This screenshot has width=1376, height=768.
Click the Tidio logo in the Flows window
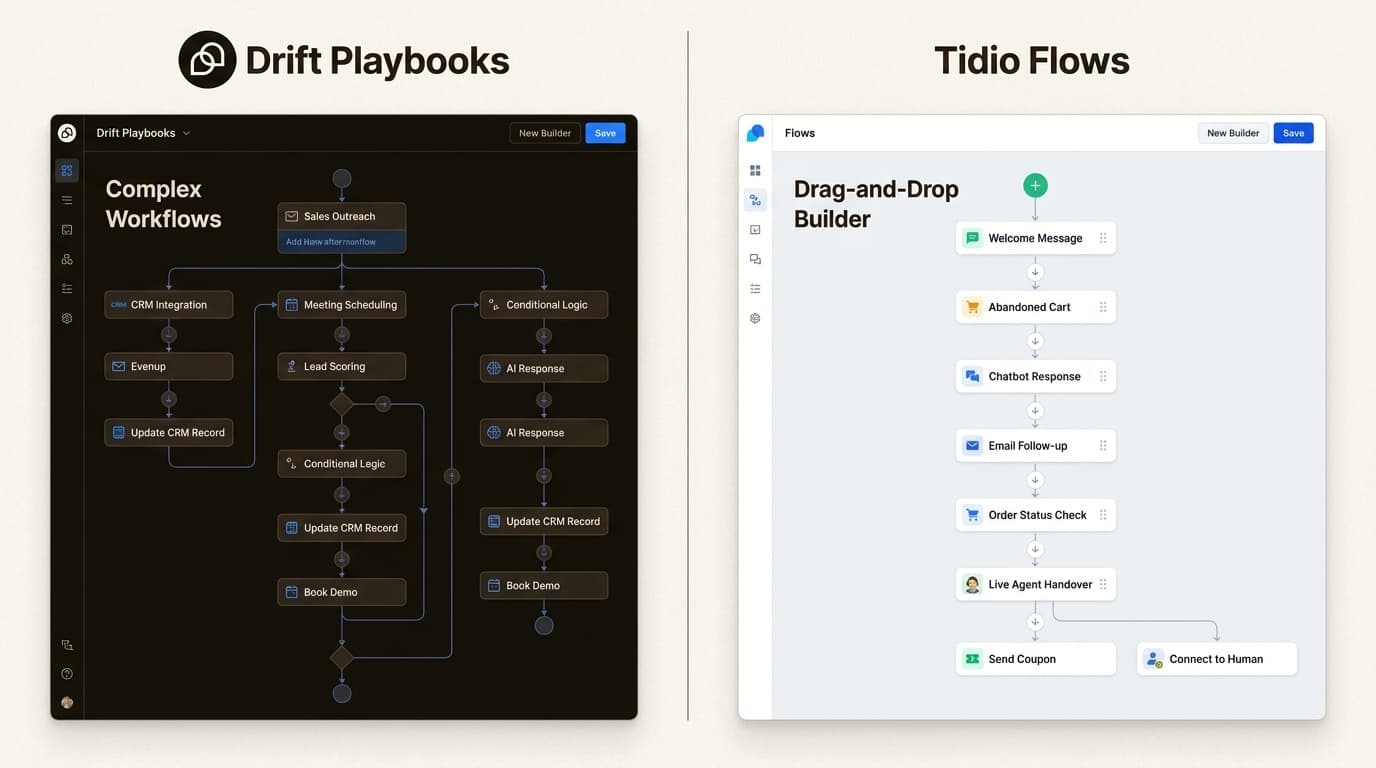755,133
